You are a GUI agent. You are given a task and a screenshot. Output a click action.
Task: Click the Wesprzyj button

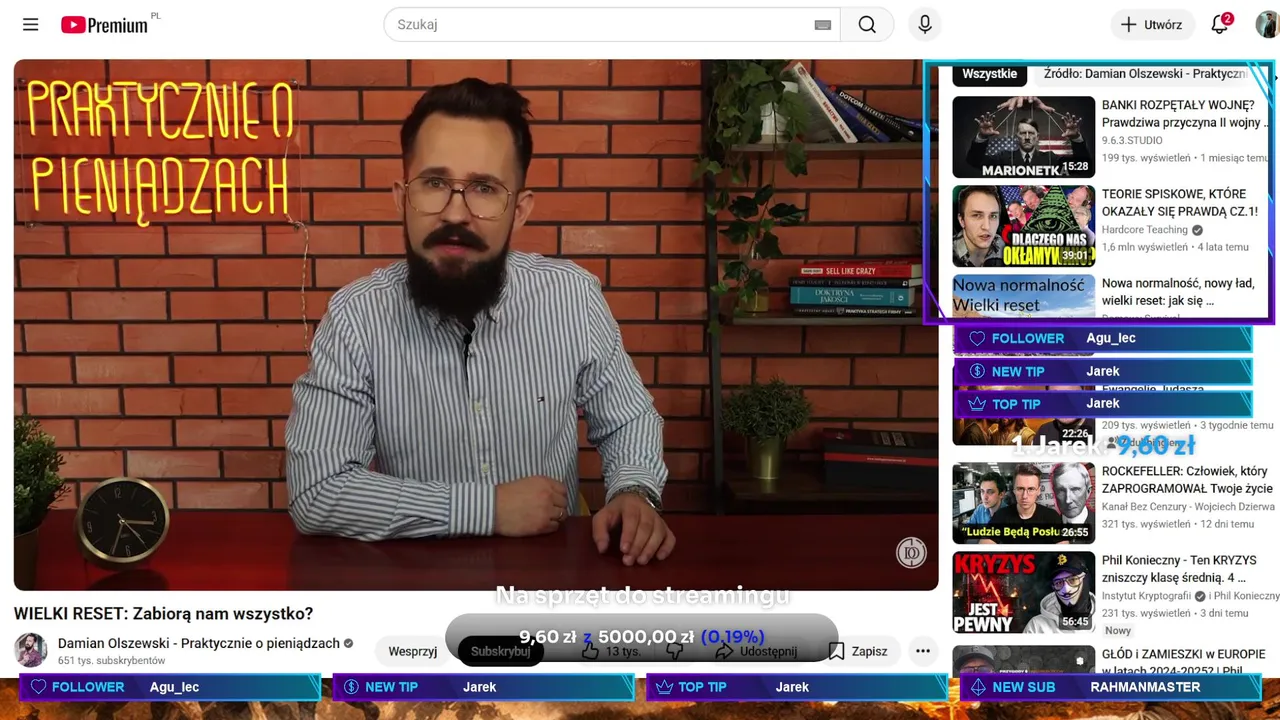click(x=413, y=651)
